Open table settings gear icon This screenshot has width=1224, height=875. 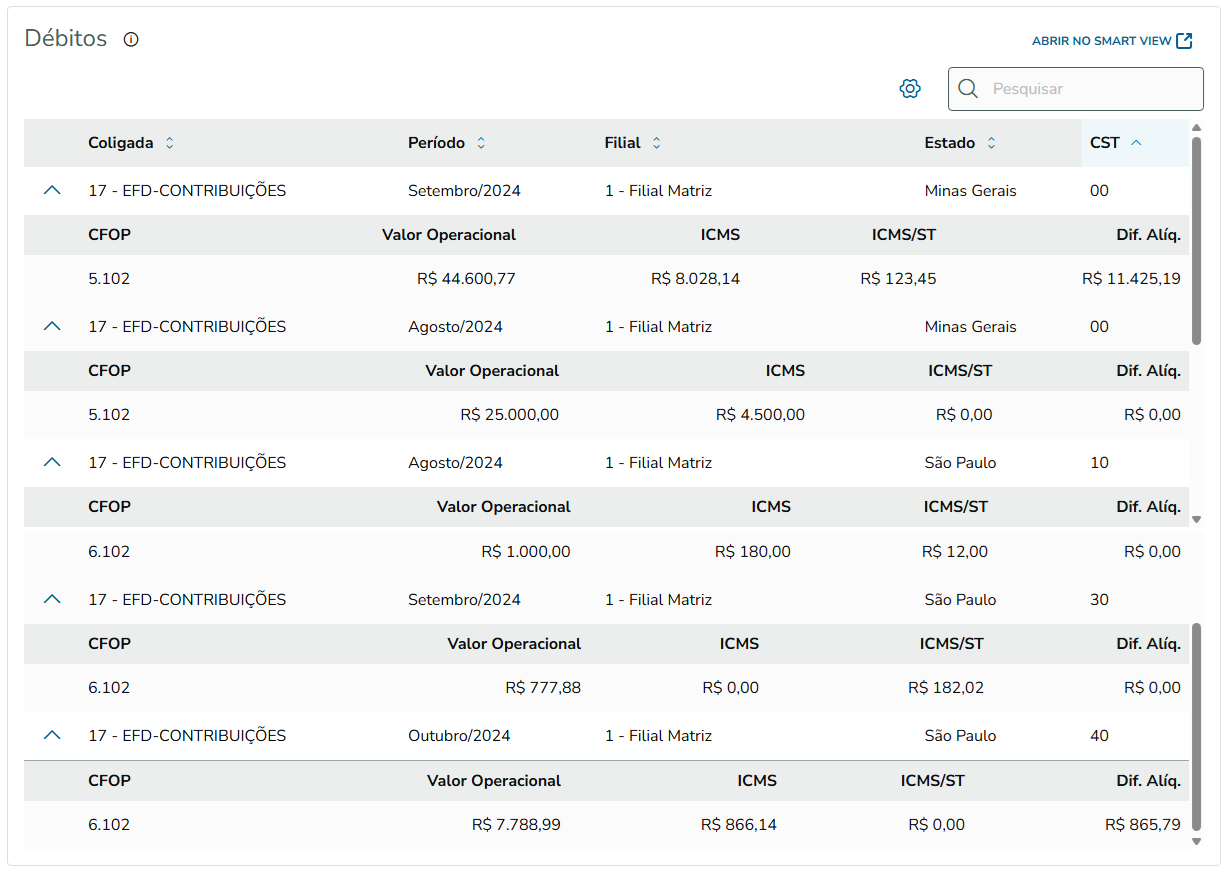tap(910, 89)
